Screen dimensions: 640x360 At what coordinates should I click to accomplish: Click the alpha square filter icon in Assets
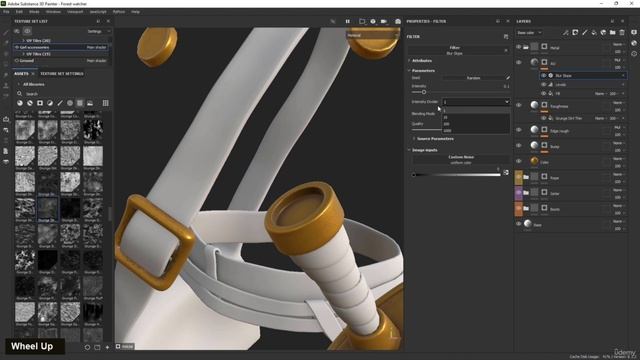point(40,103)
